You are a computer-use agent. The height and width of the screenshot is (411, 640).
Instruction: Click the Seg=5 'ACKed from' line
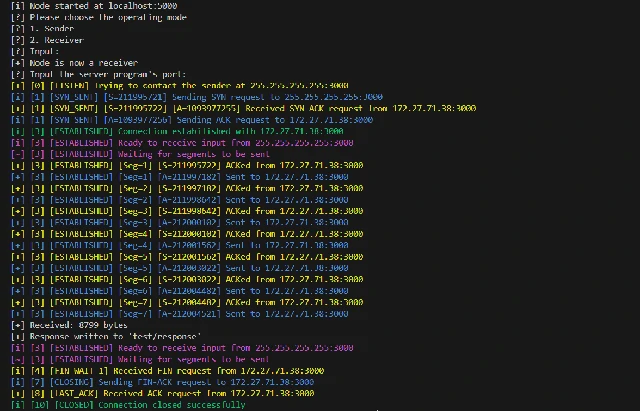[187, 257]
